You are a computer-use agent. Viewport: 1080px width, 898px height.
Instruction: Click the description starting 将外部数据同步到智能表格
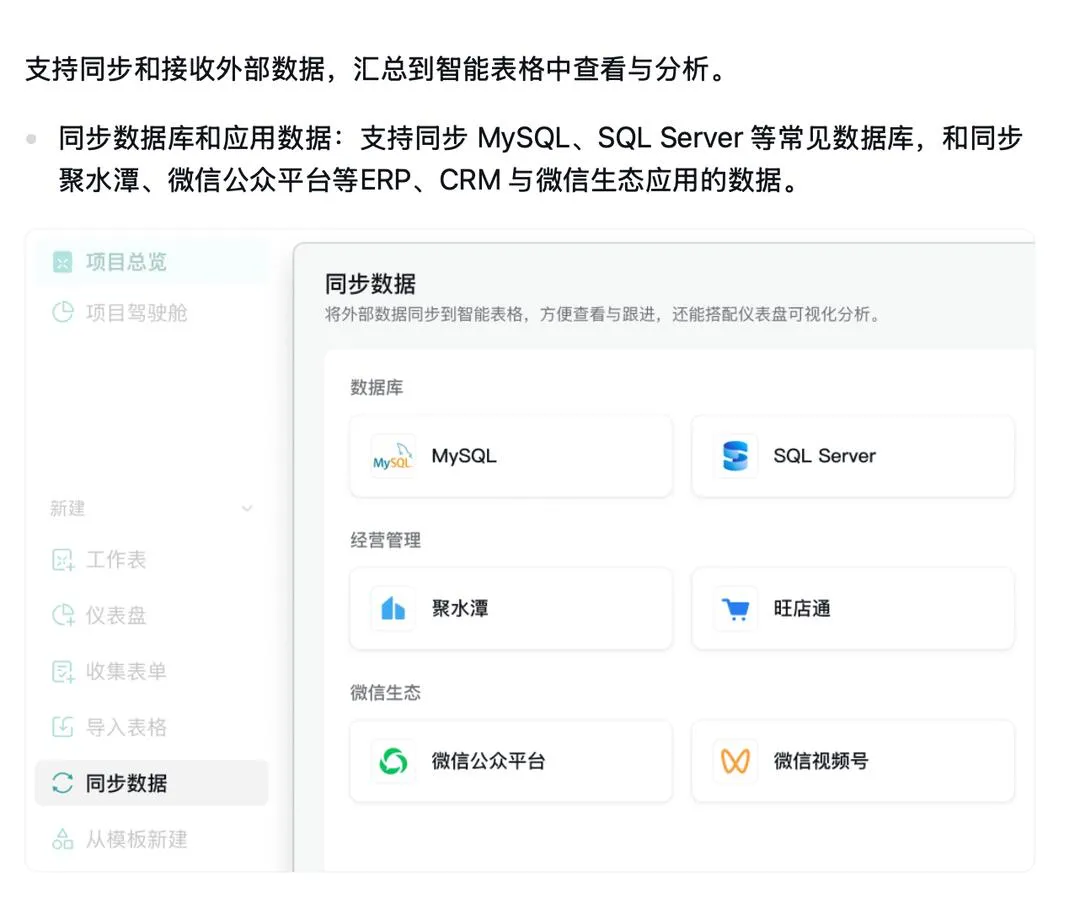[x=602, y=315]
